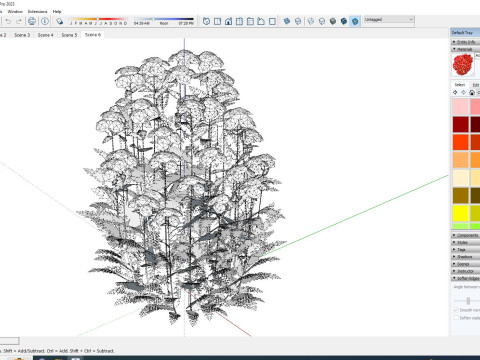Switch to Right view icon

239,21
